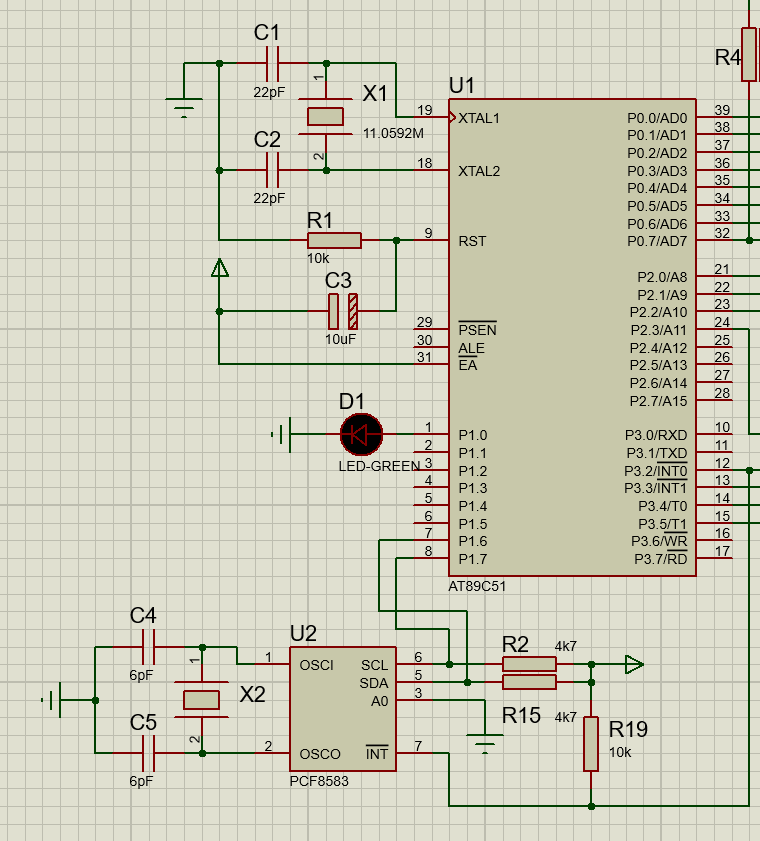Click the SCL pin label on U2

374,665
